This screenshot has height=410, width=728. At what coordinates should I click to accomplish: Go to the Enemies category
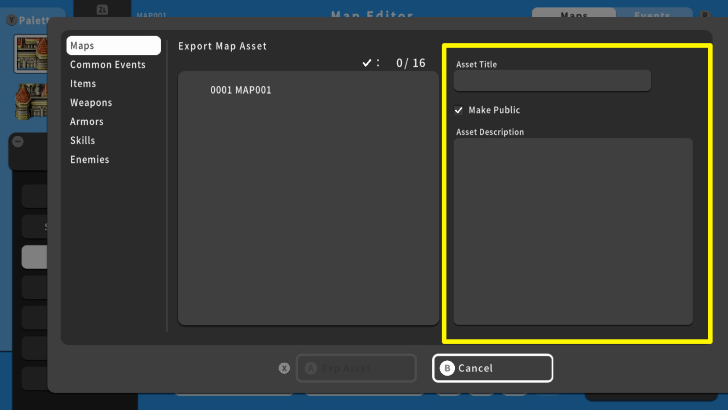point(89,160)
